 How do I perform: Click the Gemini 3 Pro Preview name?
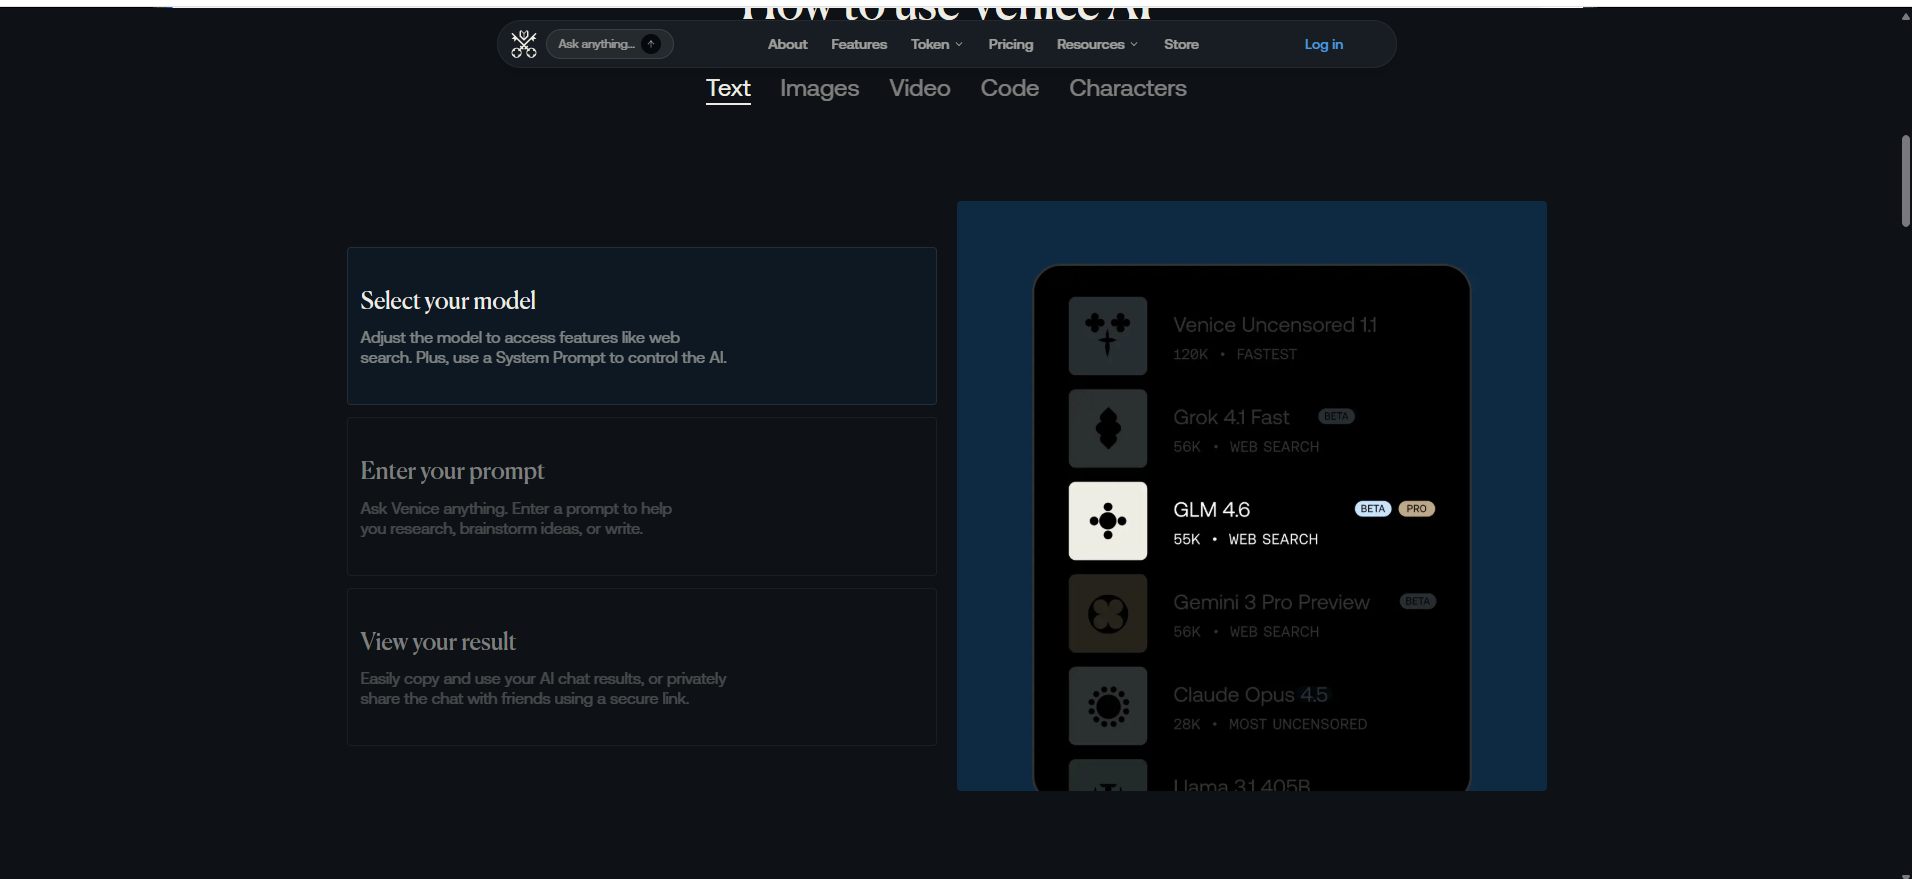(1271, 602)
